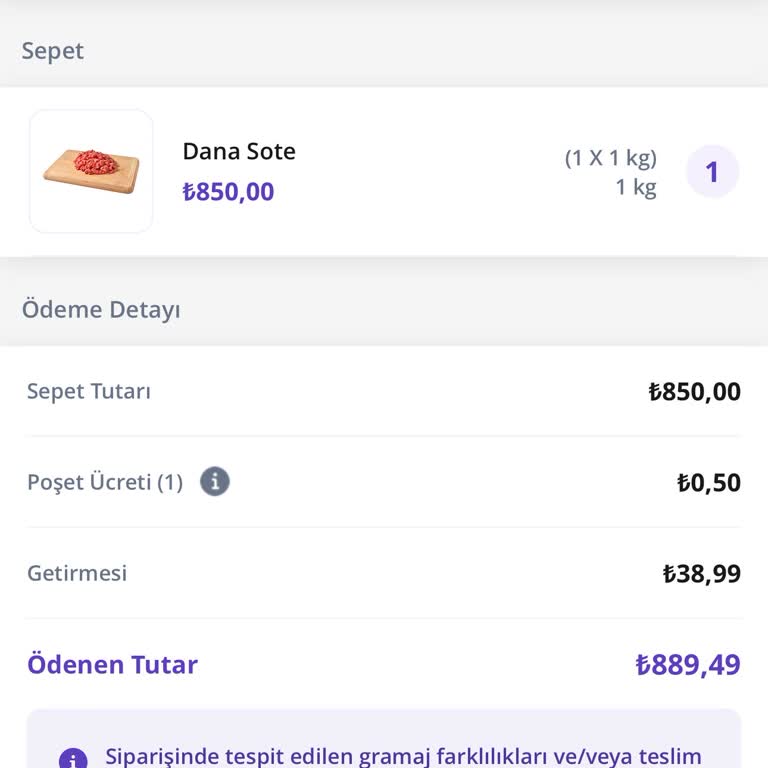
Task: Click the 1 kg weight text
Action: (636, 188)
